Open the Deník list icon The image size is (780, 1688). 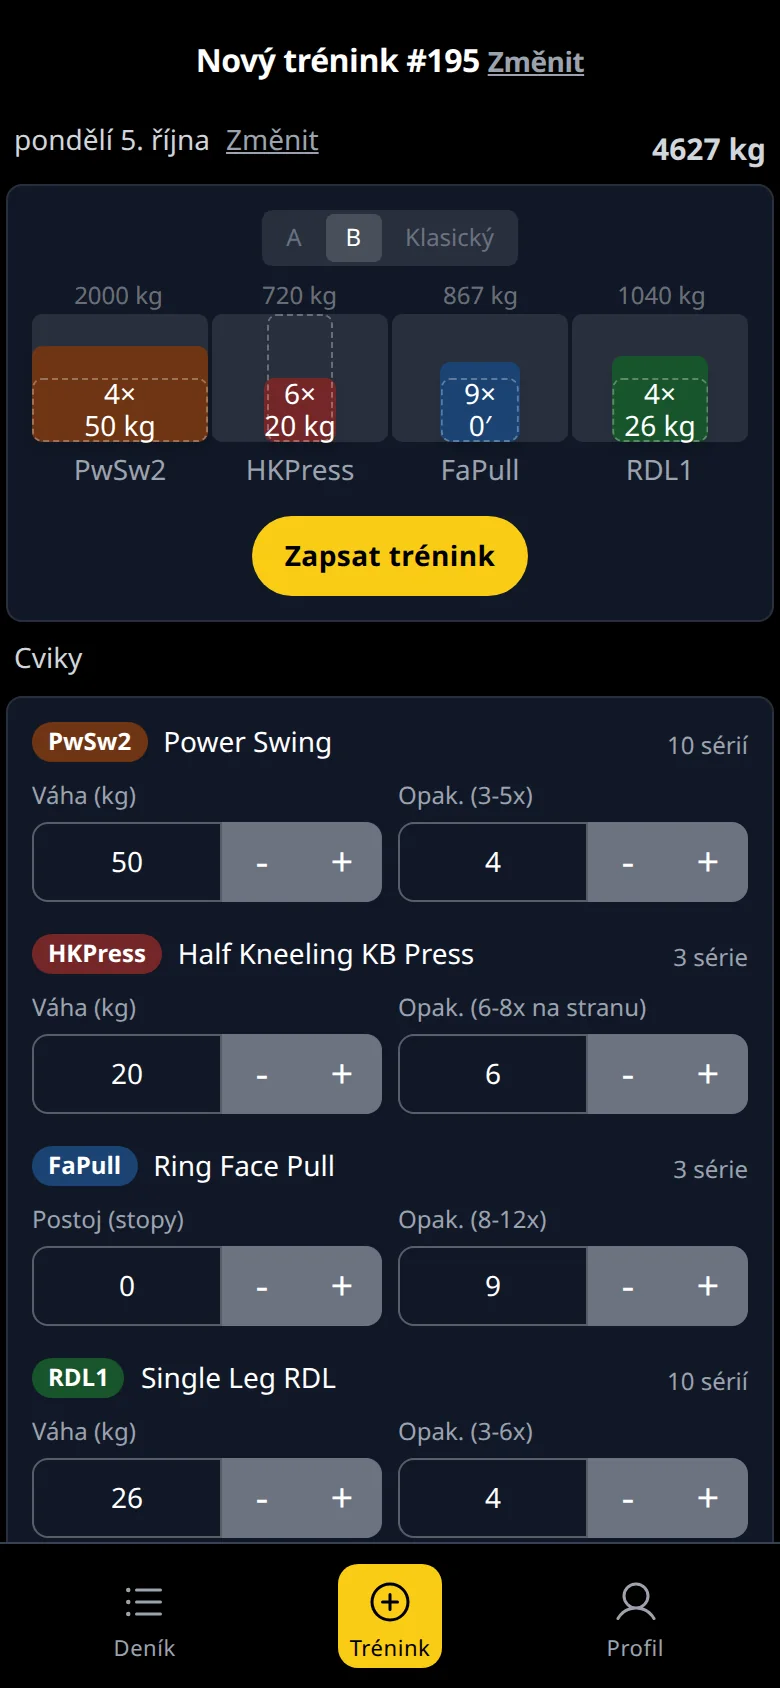click(x=144, y=1601)
